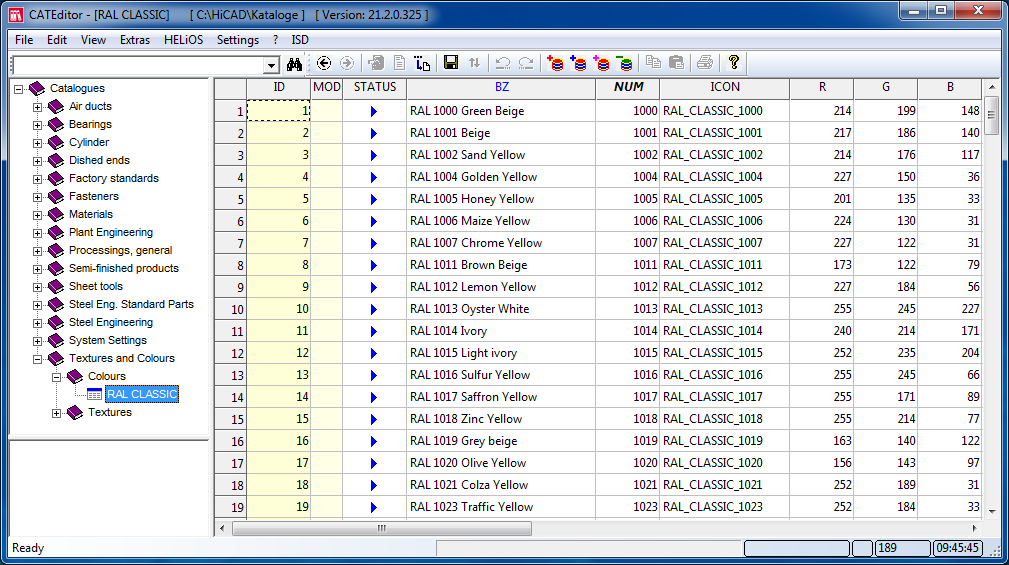Screen dimensions: 1009x565
Task: Click the green-minus database delete icon
Action: 625,63
